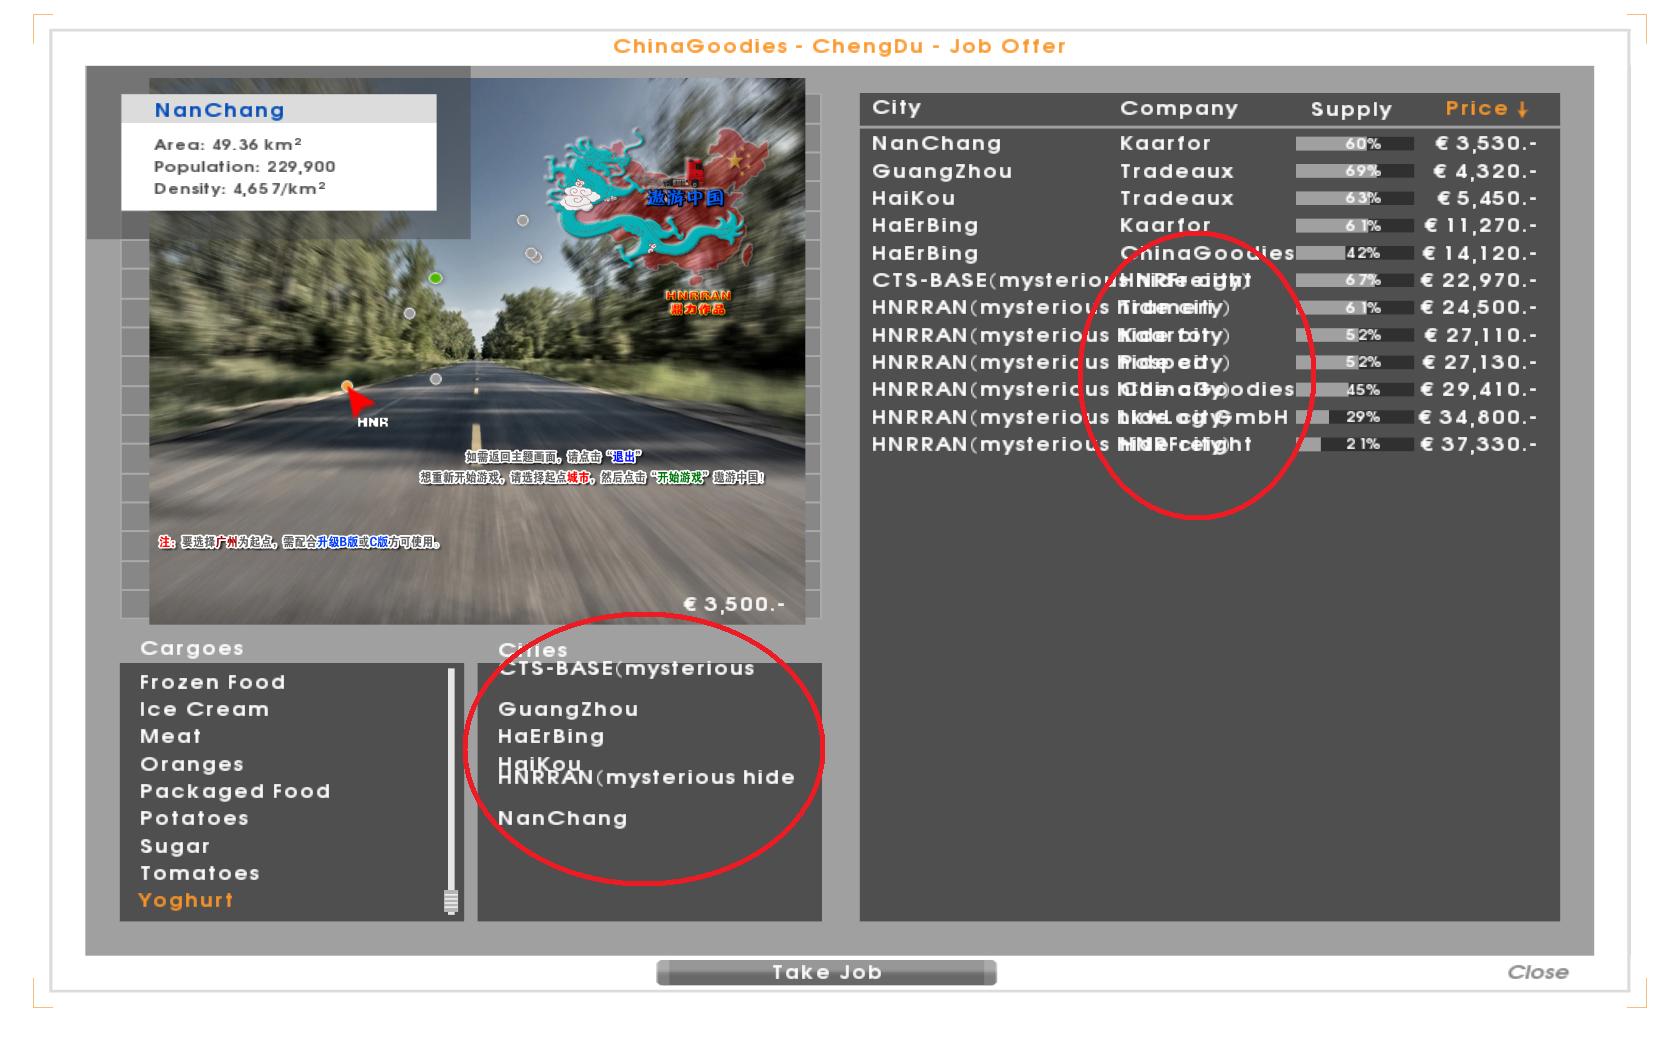The image size is (1680, 1050).
Task: Select CTS-BASE in the Cities list
Action: click(626, 669)
